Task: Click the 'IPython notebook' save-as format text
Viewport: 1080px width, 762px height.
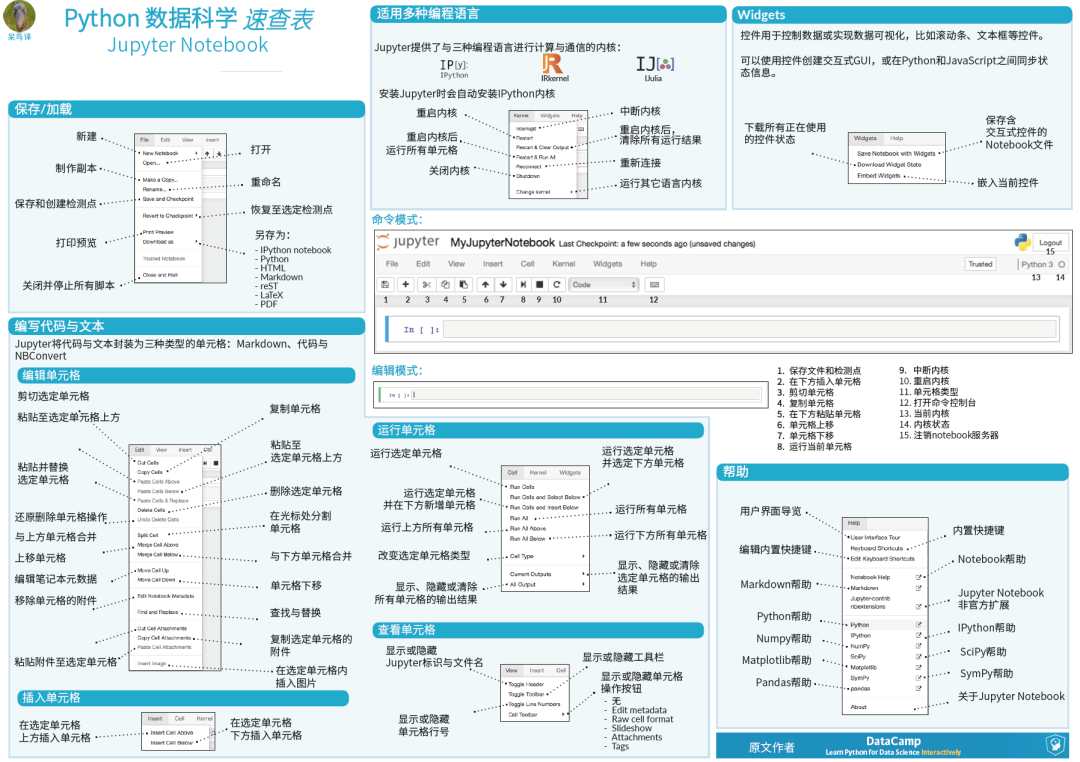Action: (295, 250)
